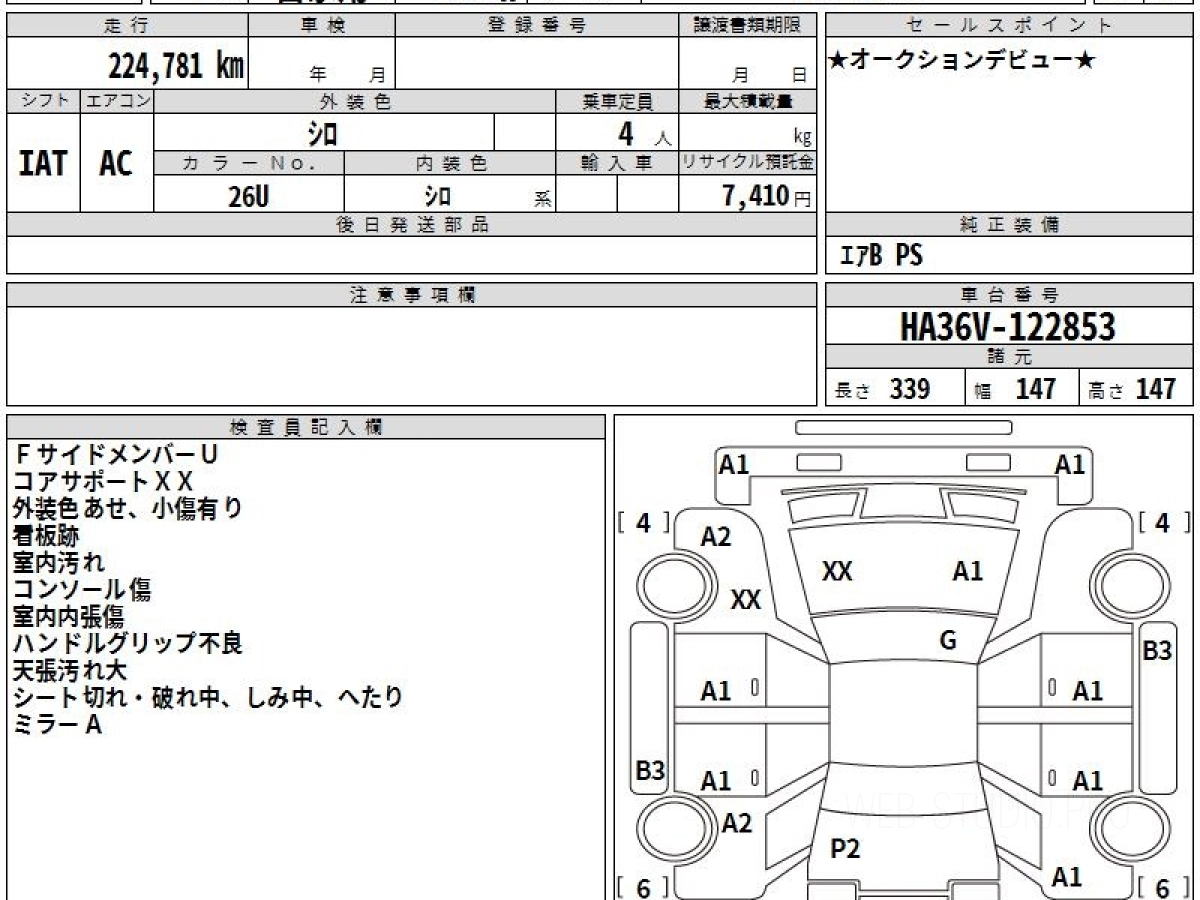Select the note 外装色あせ、小傷有り

(128, 508)
